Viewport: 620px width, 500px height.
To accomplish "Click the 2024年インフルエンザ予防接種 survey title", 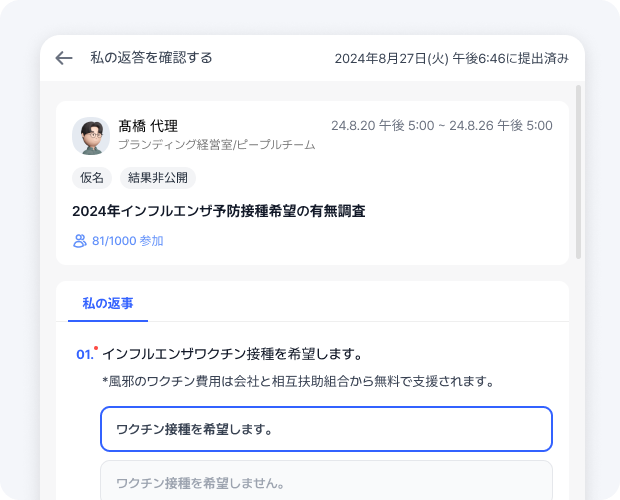I will (218, 211).
